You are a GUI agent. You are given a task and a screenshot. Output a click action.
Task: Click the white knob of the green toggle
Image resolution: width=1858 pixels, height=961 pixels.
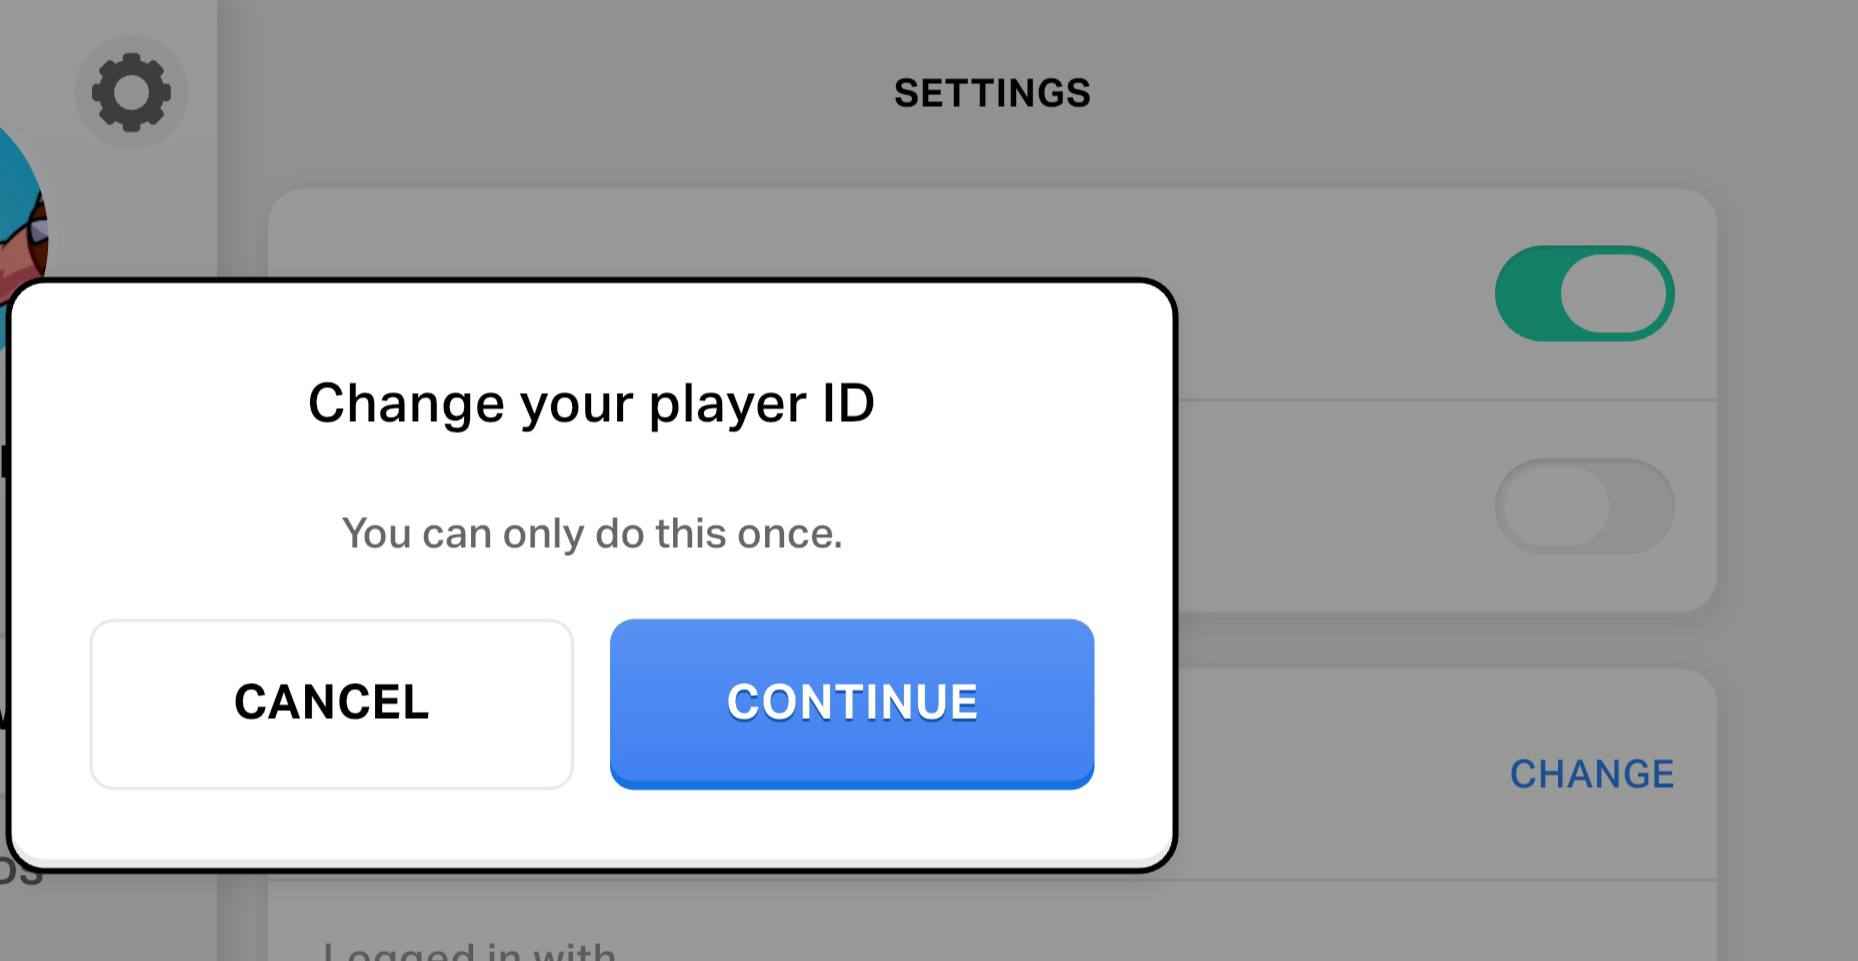(x=1614, y=294)
